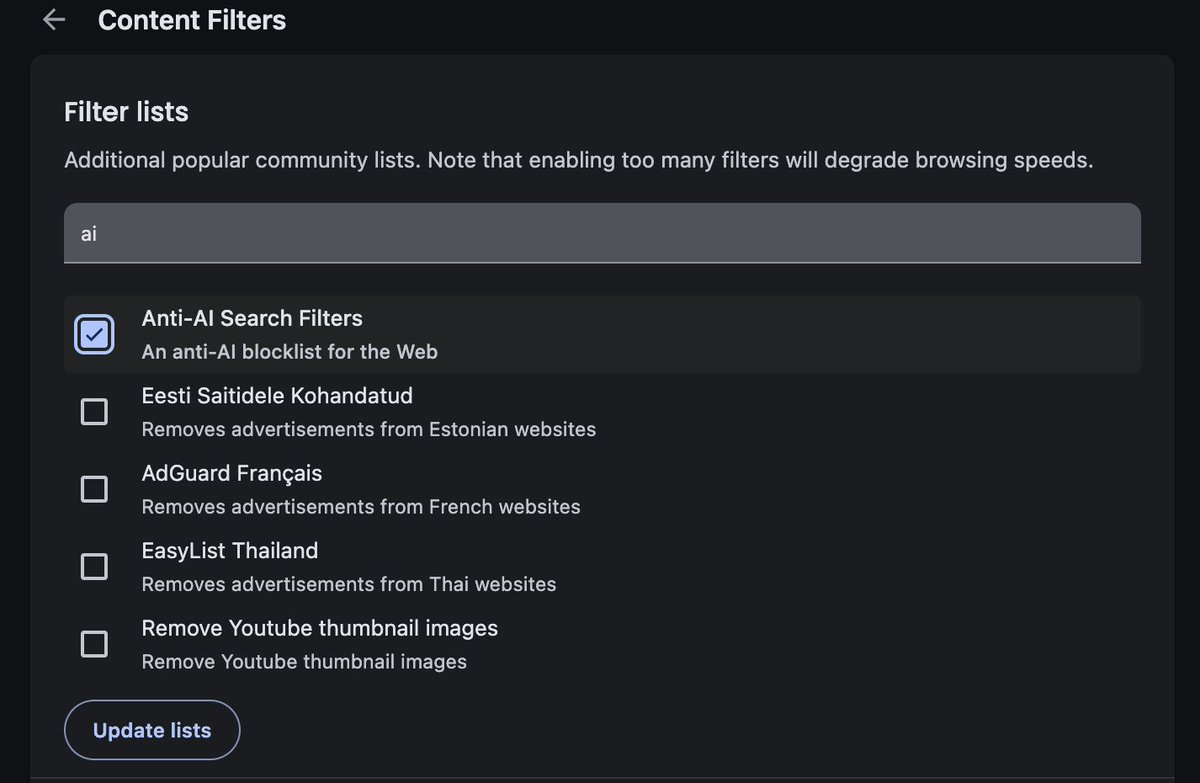1200x783 pixels.
Task: Click the Filter lists section heading
Action: [126, 112]
